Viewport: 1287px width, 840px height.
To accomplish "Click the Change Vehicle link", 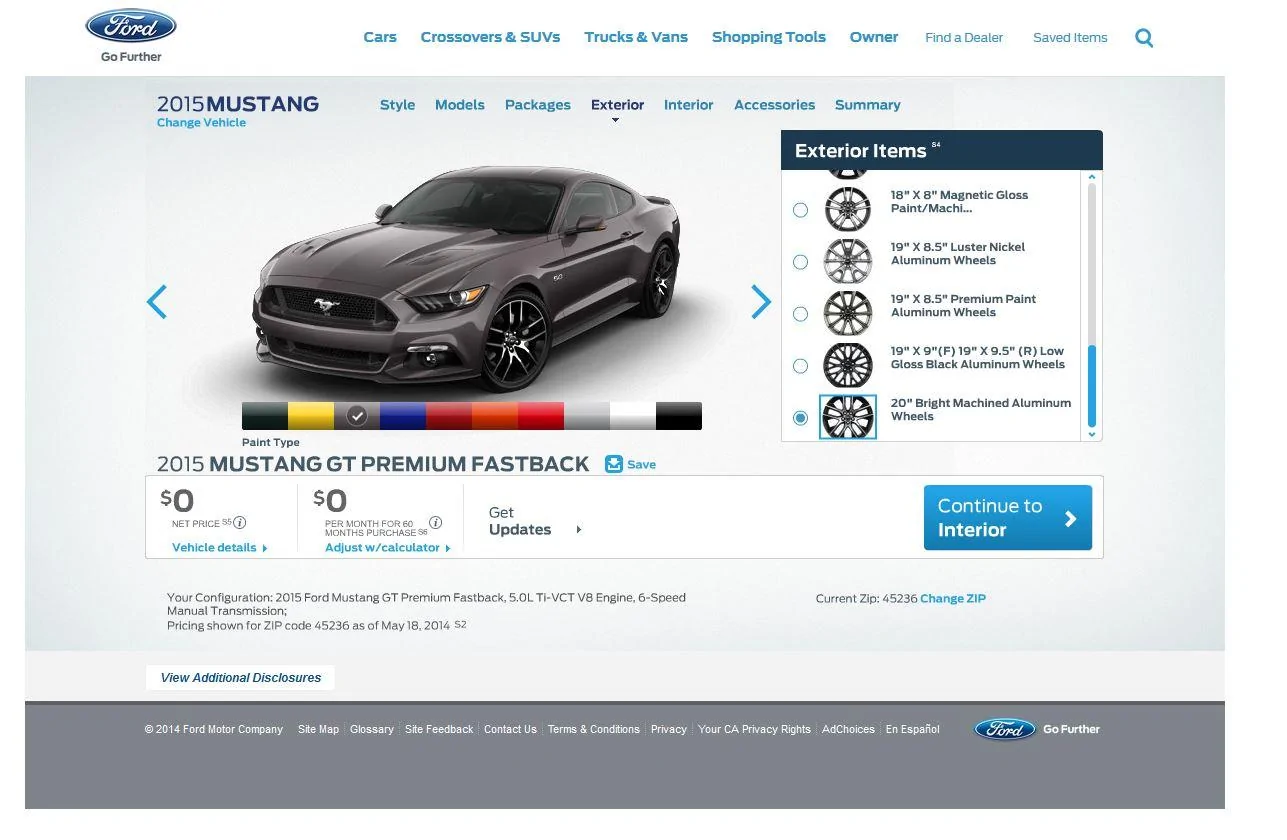I will pos(201,123).
